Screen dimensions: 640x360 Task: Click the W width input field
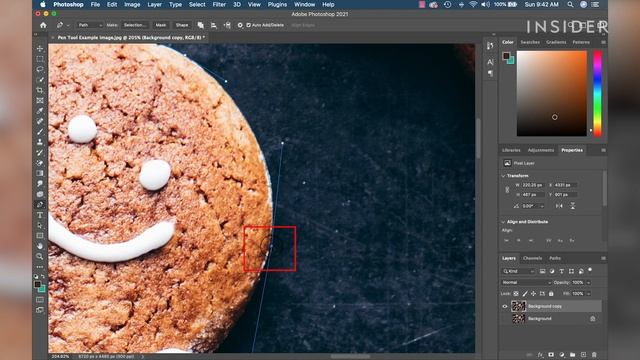click(x=533, y=185)
